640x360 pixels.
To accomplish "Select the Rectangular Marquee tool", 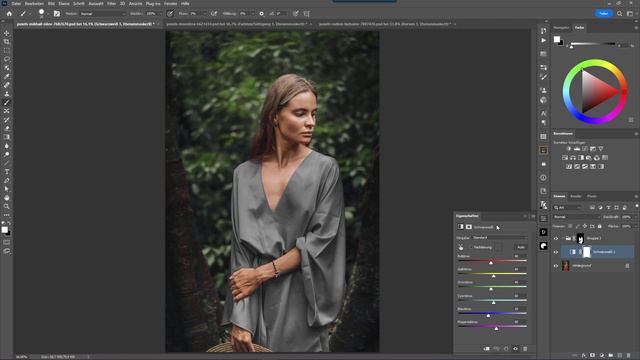I will point(7,51).
